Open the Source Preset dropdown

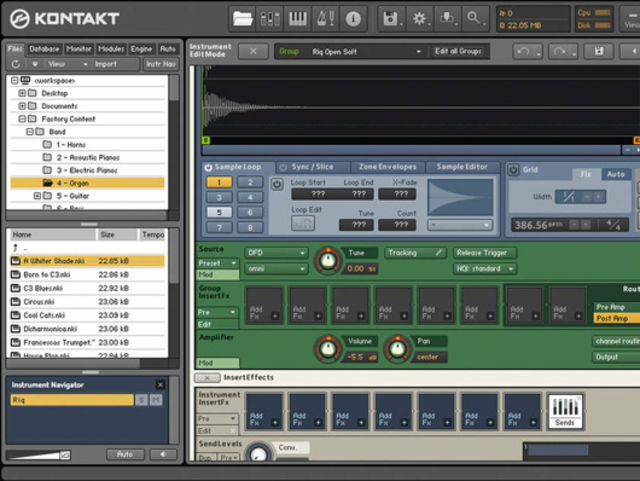[218, 263]
